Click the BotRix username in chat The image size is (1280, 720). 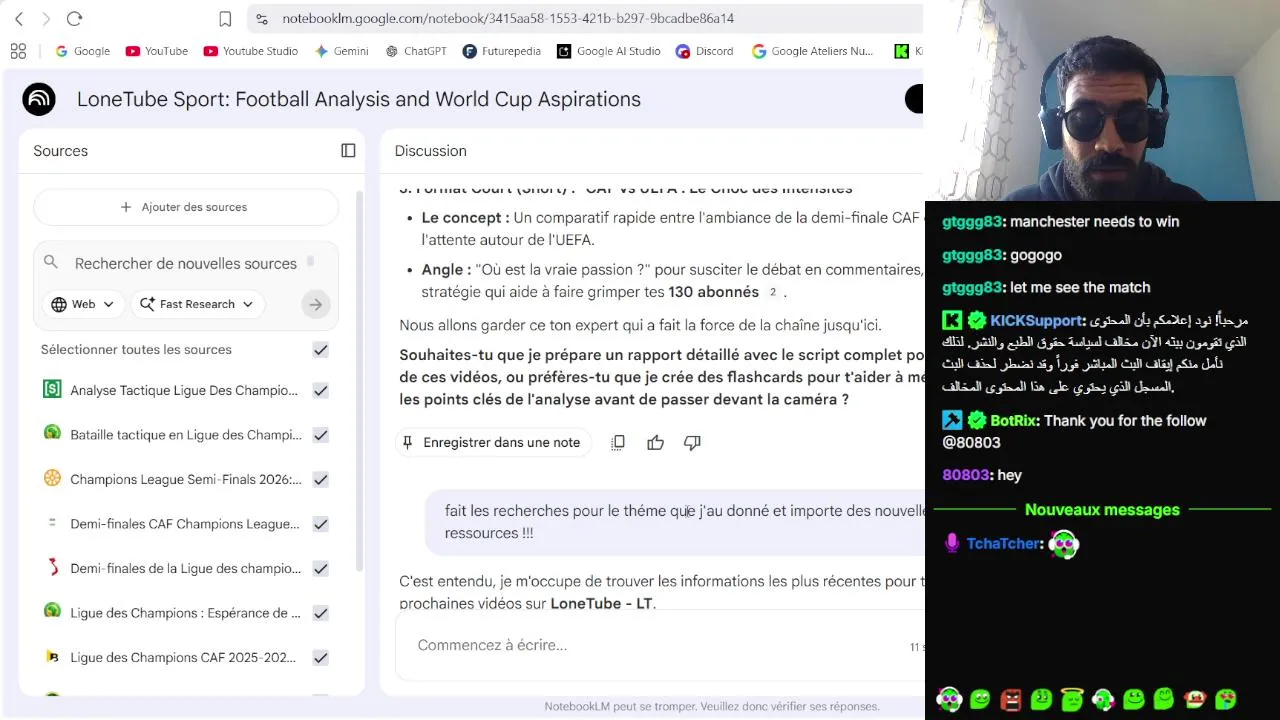(x=1015, y=421)
